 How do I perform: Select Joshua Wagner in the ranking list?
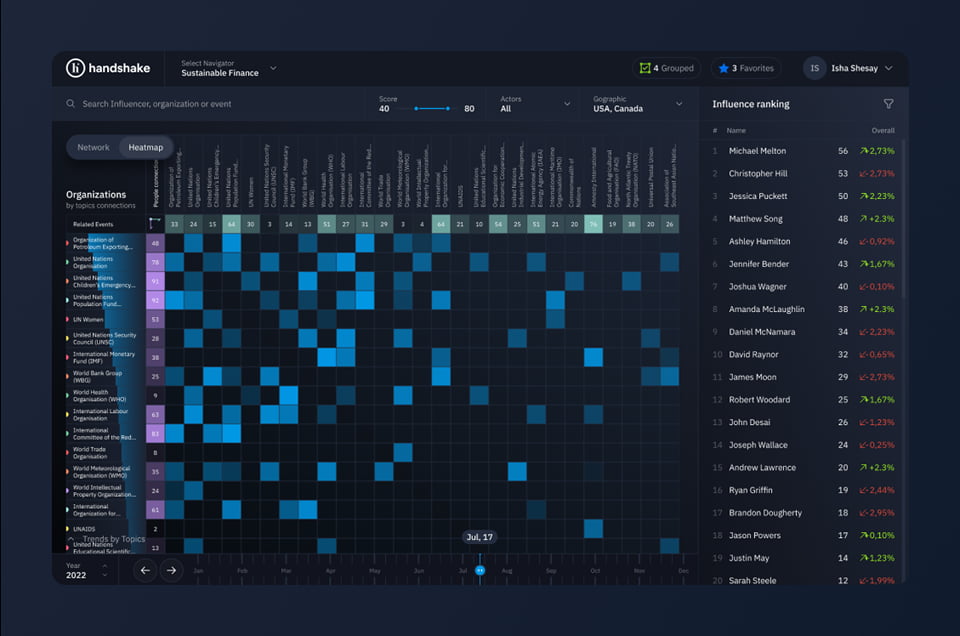(x=803, y=286)
